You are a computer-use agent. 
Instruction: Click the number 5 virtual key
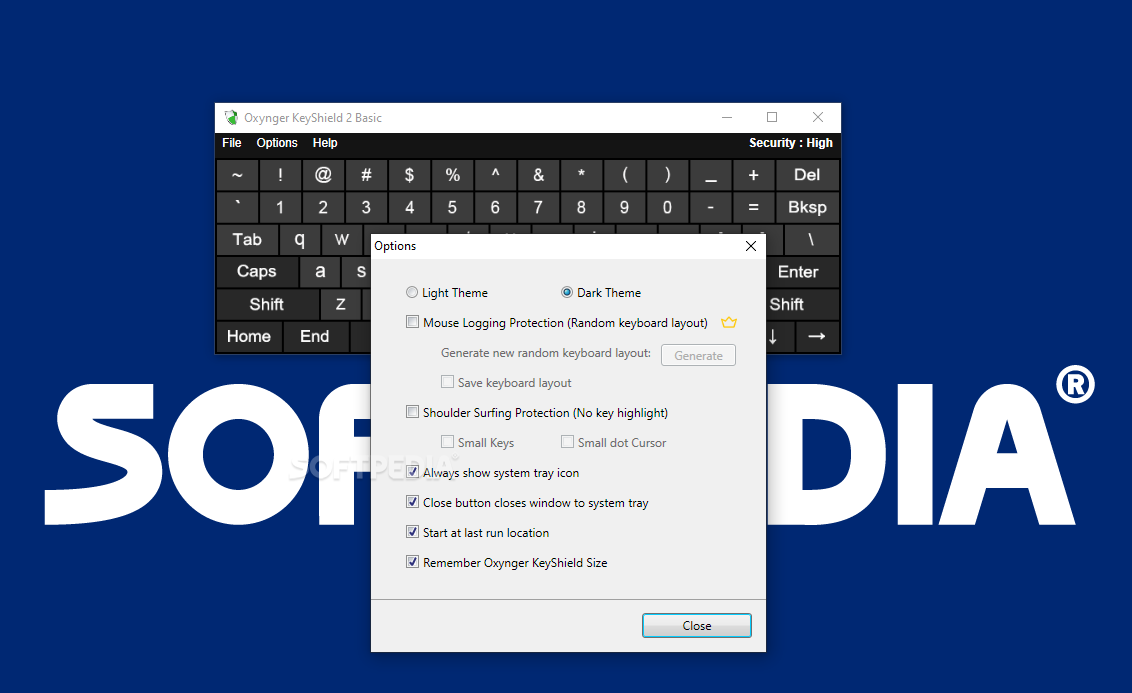click(x=452, y=207)
